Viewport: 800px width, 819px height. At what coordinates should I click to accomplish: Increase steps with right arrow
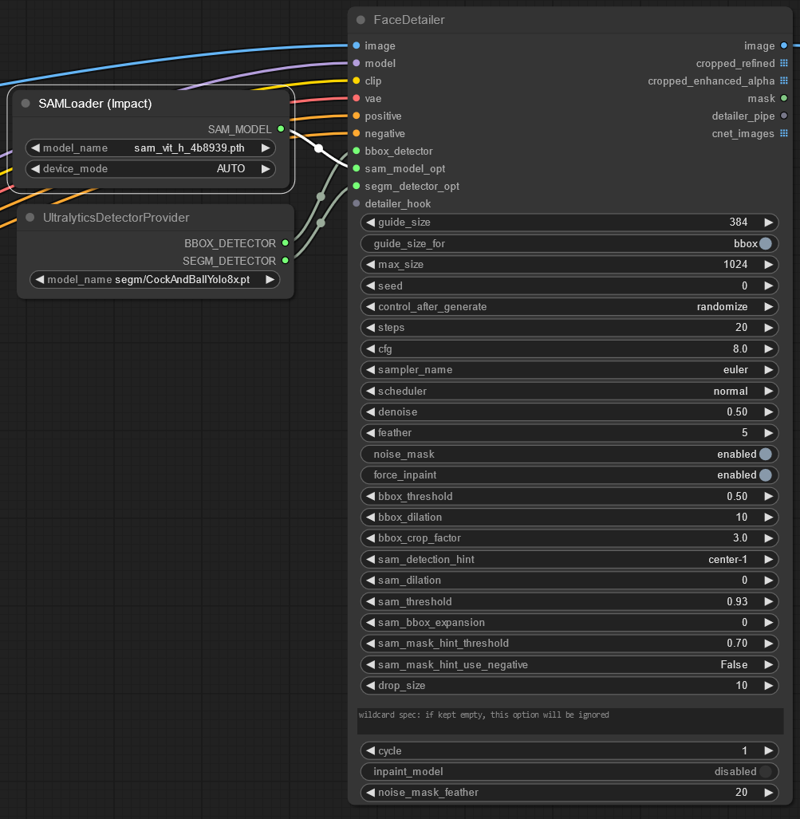[769, 327]
